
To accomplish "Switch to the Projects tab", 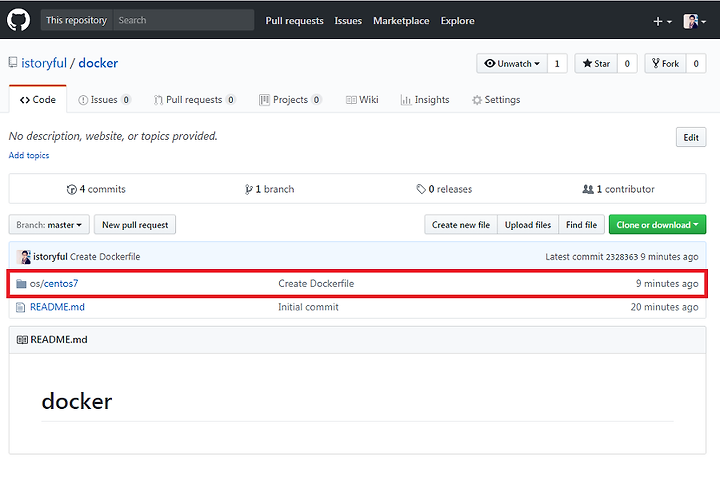I will click(x=290, y=100).
